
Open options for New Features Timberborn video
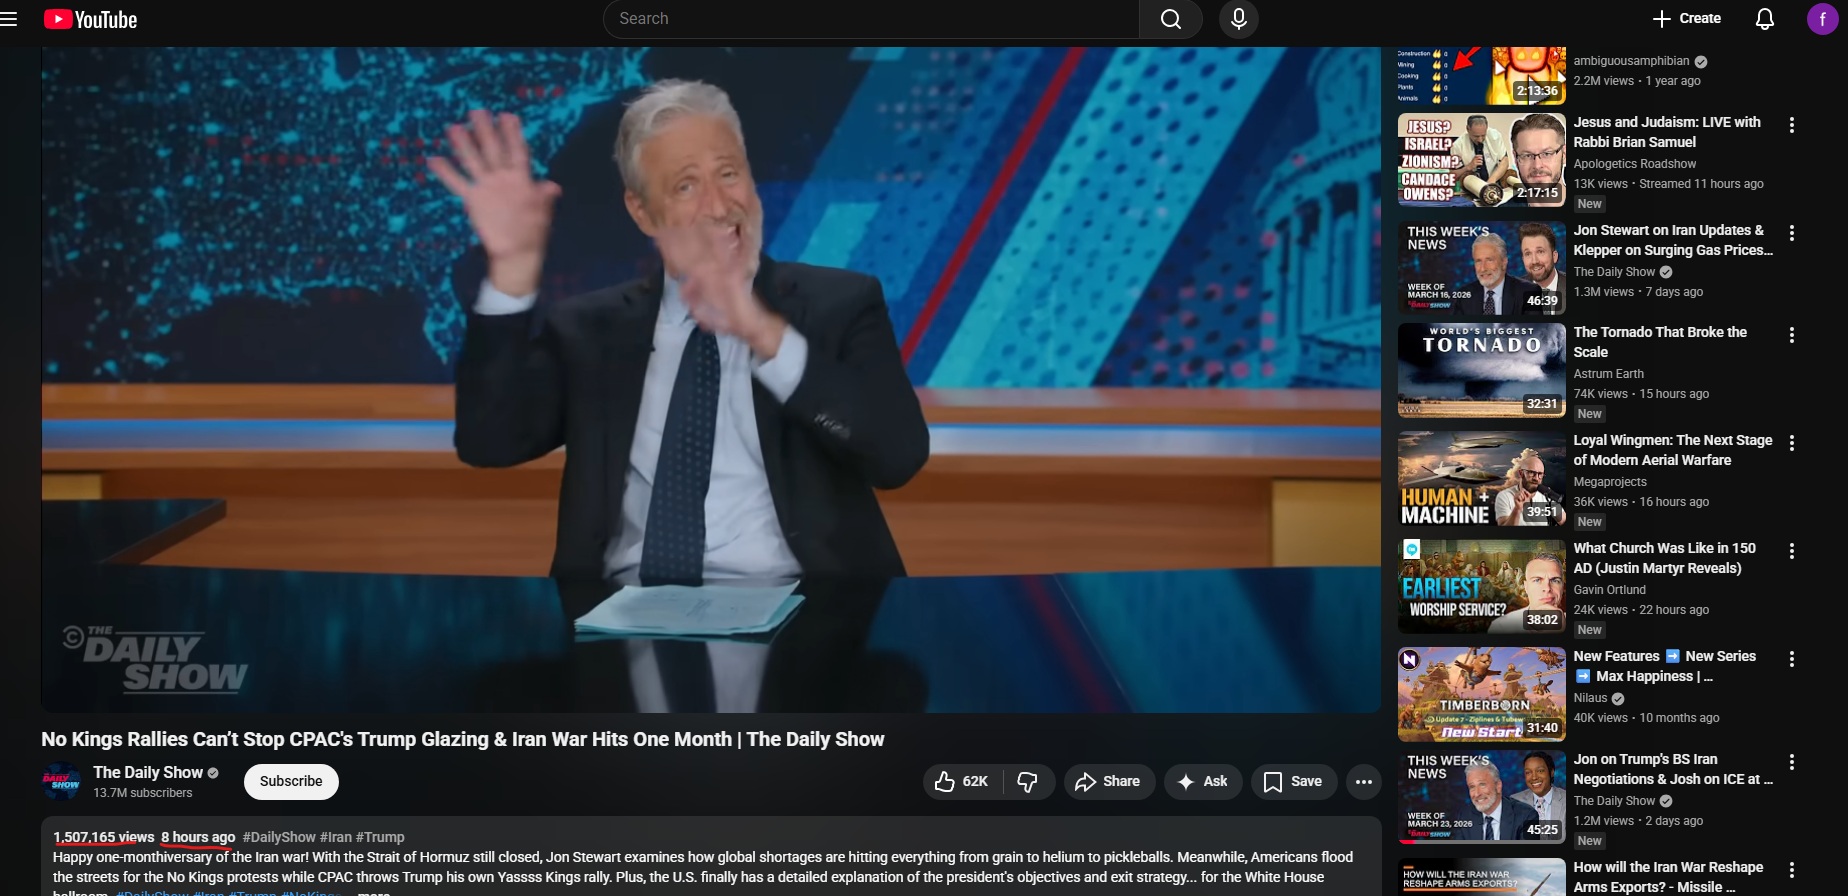(x=1791, y=659)
